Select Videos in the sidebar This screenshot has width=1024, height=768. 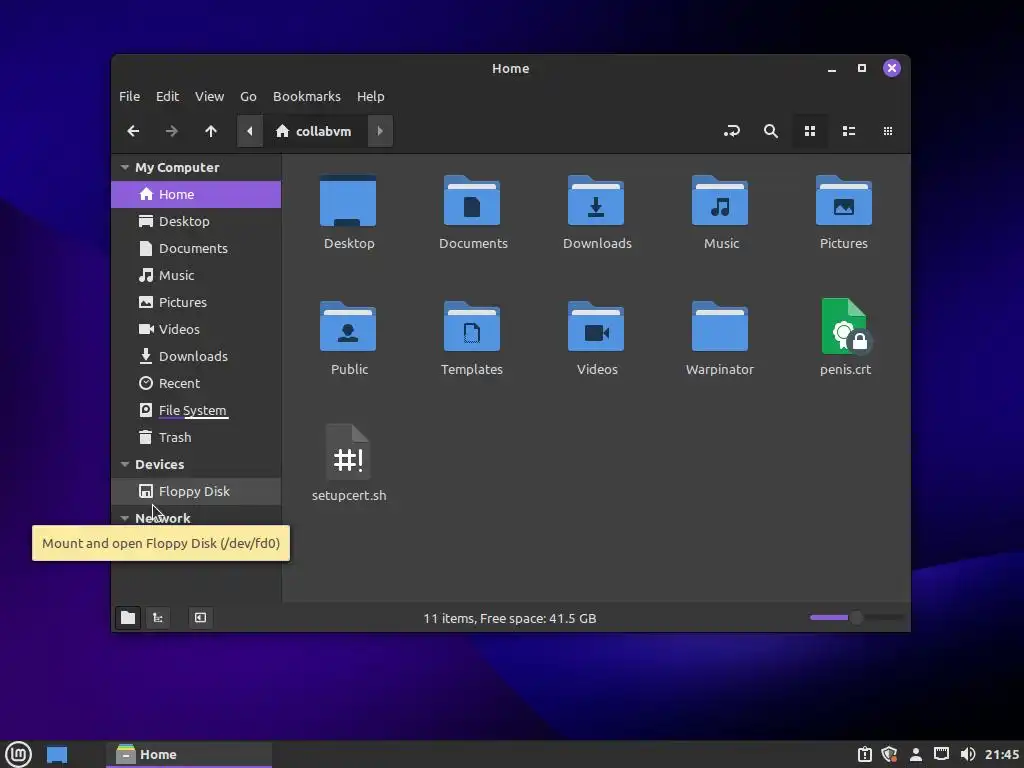pos(196,329)
